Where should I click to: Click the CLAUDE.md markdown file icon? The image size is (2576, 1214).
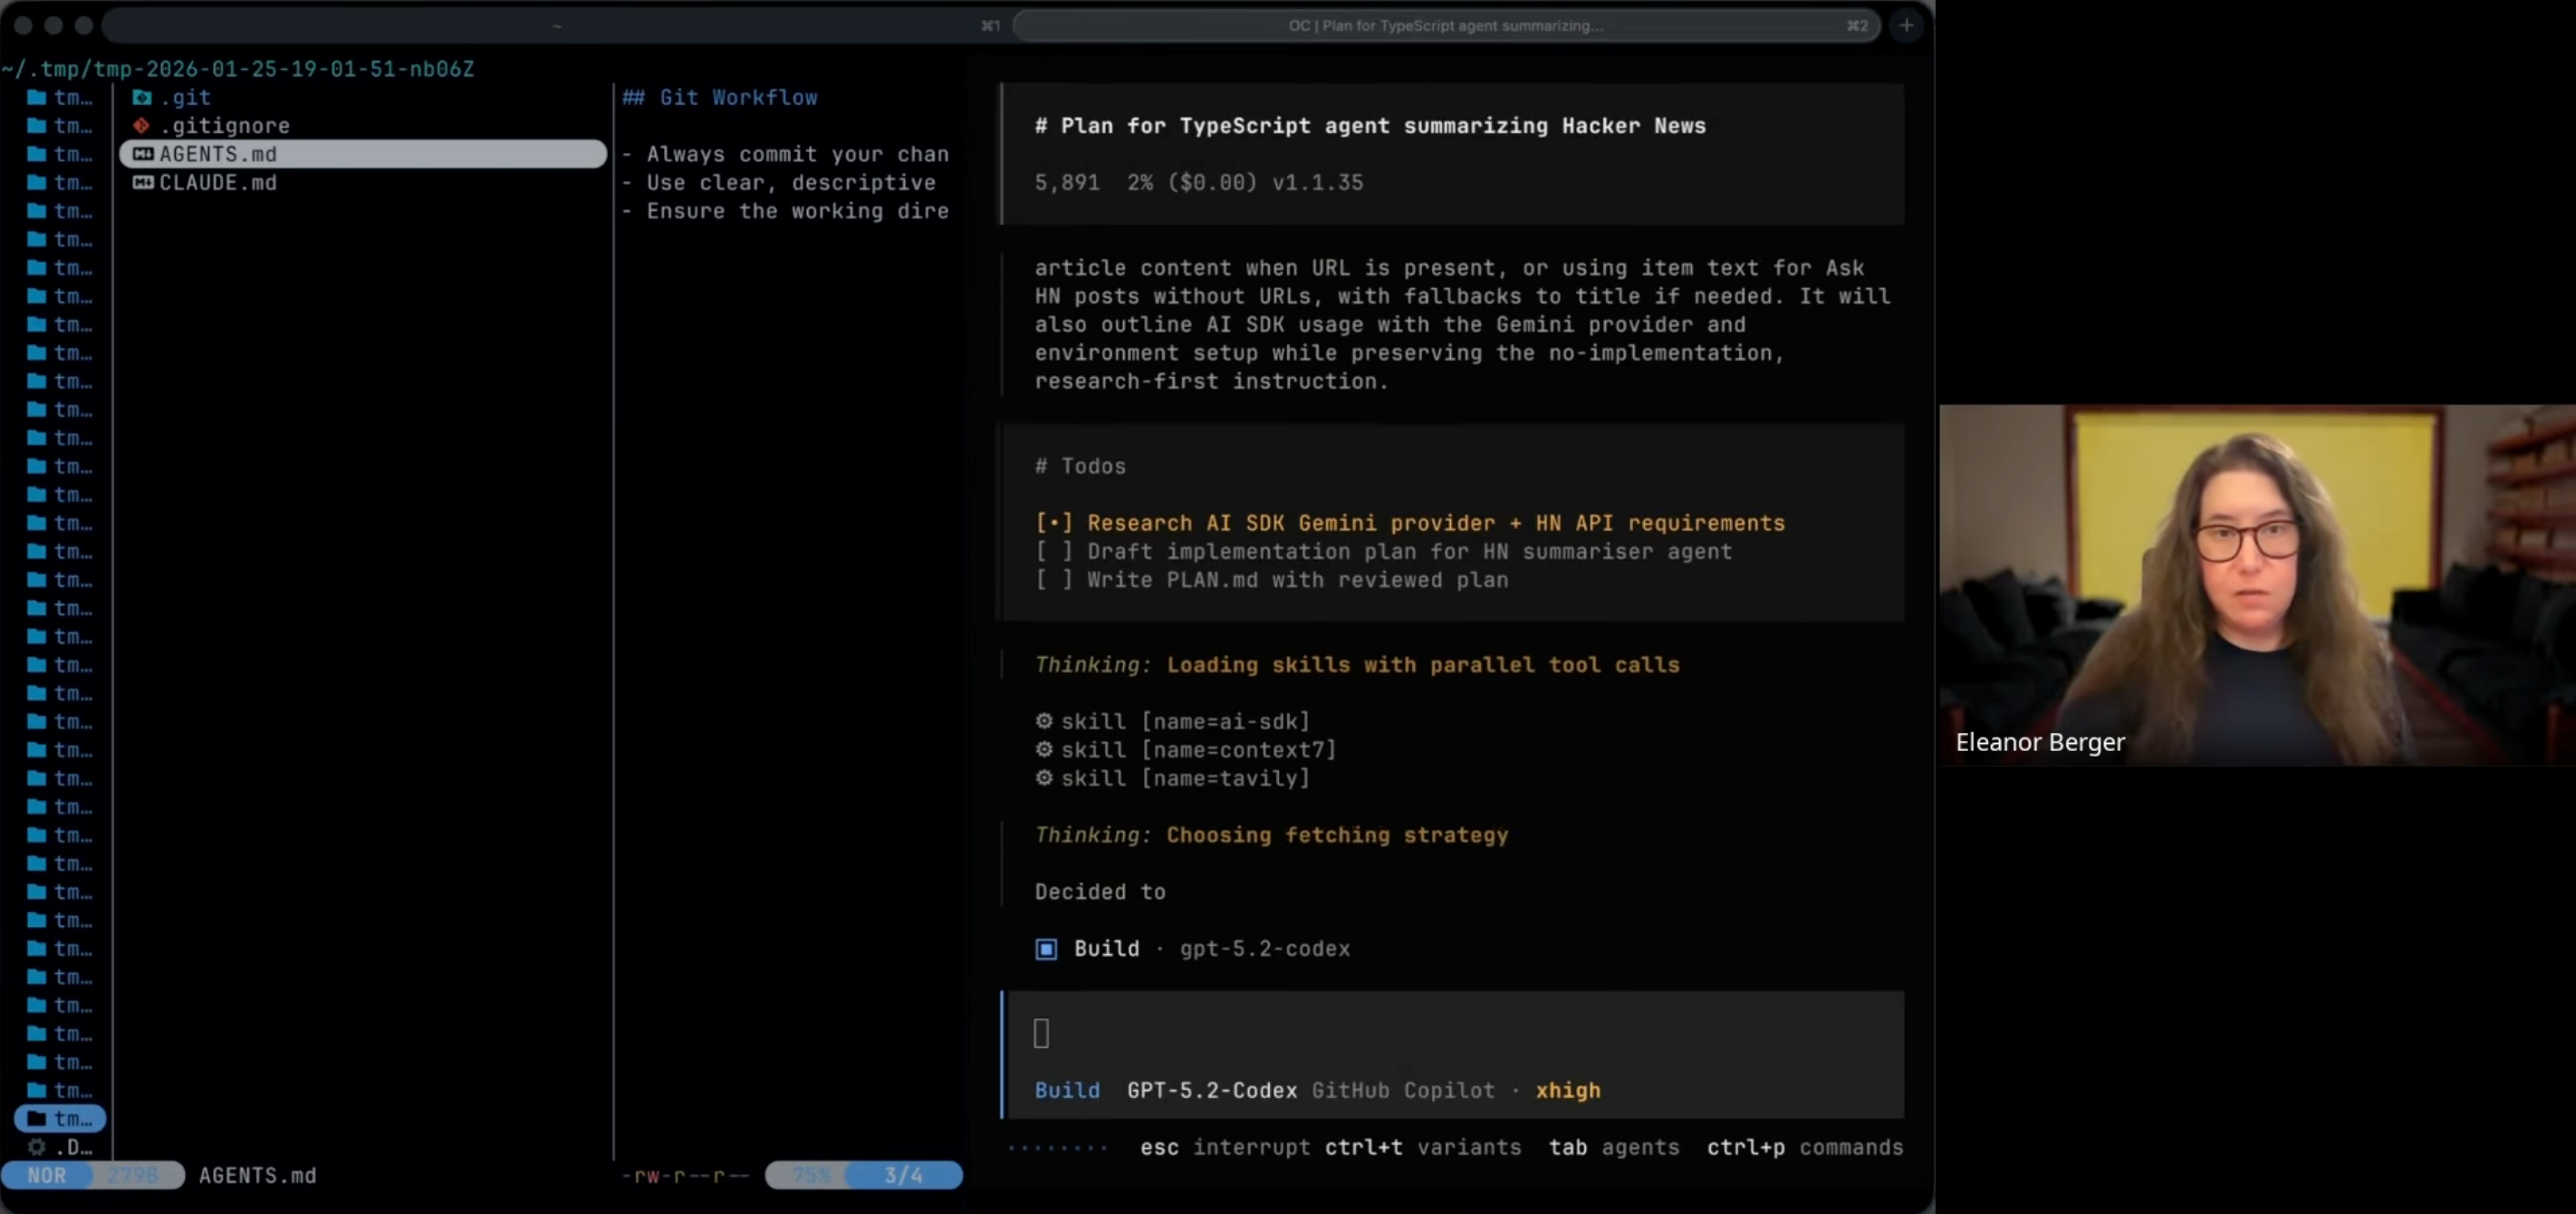[x=143, y=182]
